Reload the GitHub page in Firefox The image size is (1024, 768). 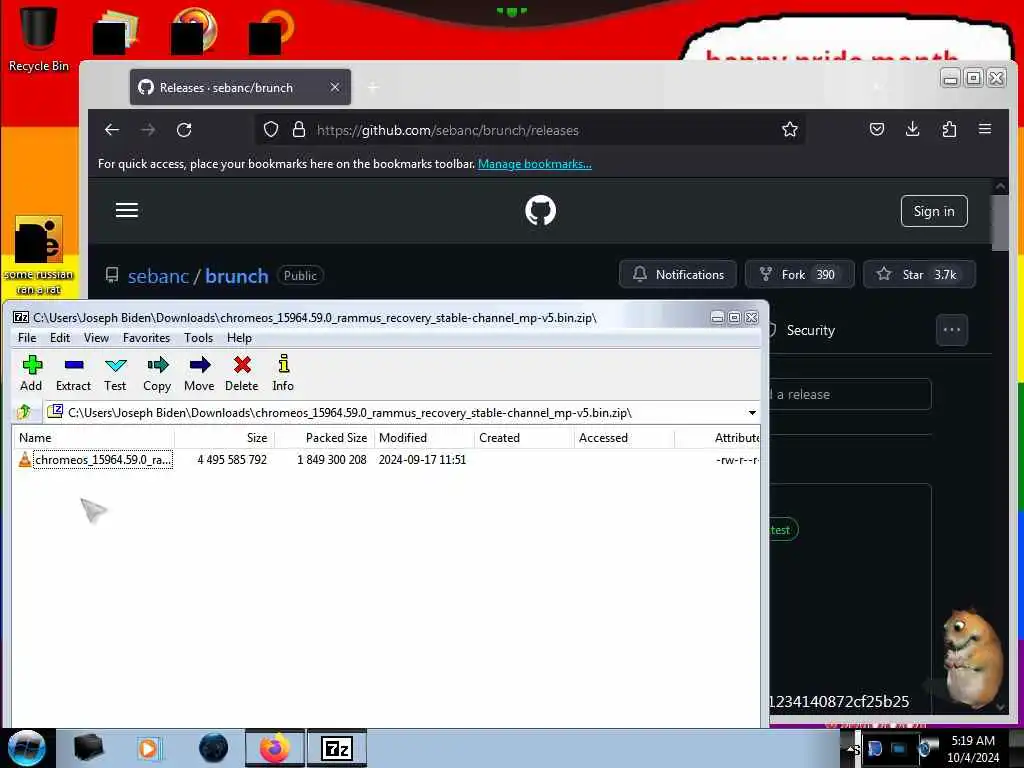pyautogui.click(x=184, y=130)
